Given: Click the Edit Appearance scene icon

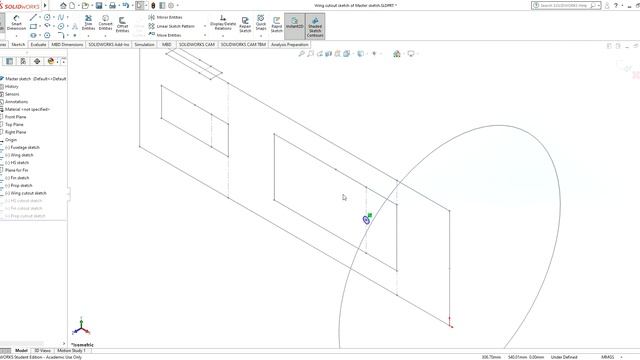Looking at the screenshot, I should [x=396, y=53].
